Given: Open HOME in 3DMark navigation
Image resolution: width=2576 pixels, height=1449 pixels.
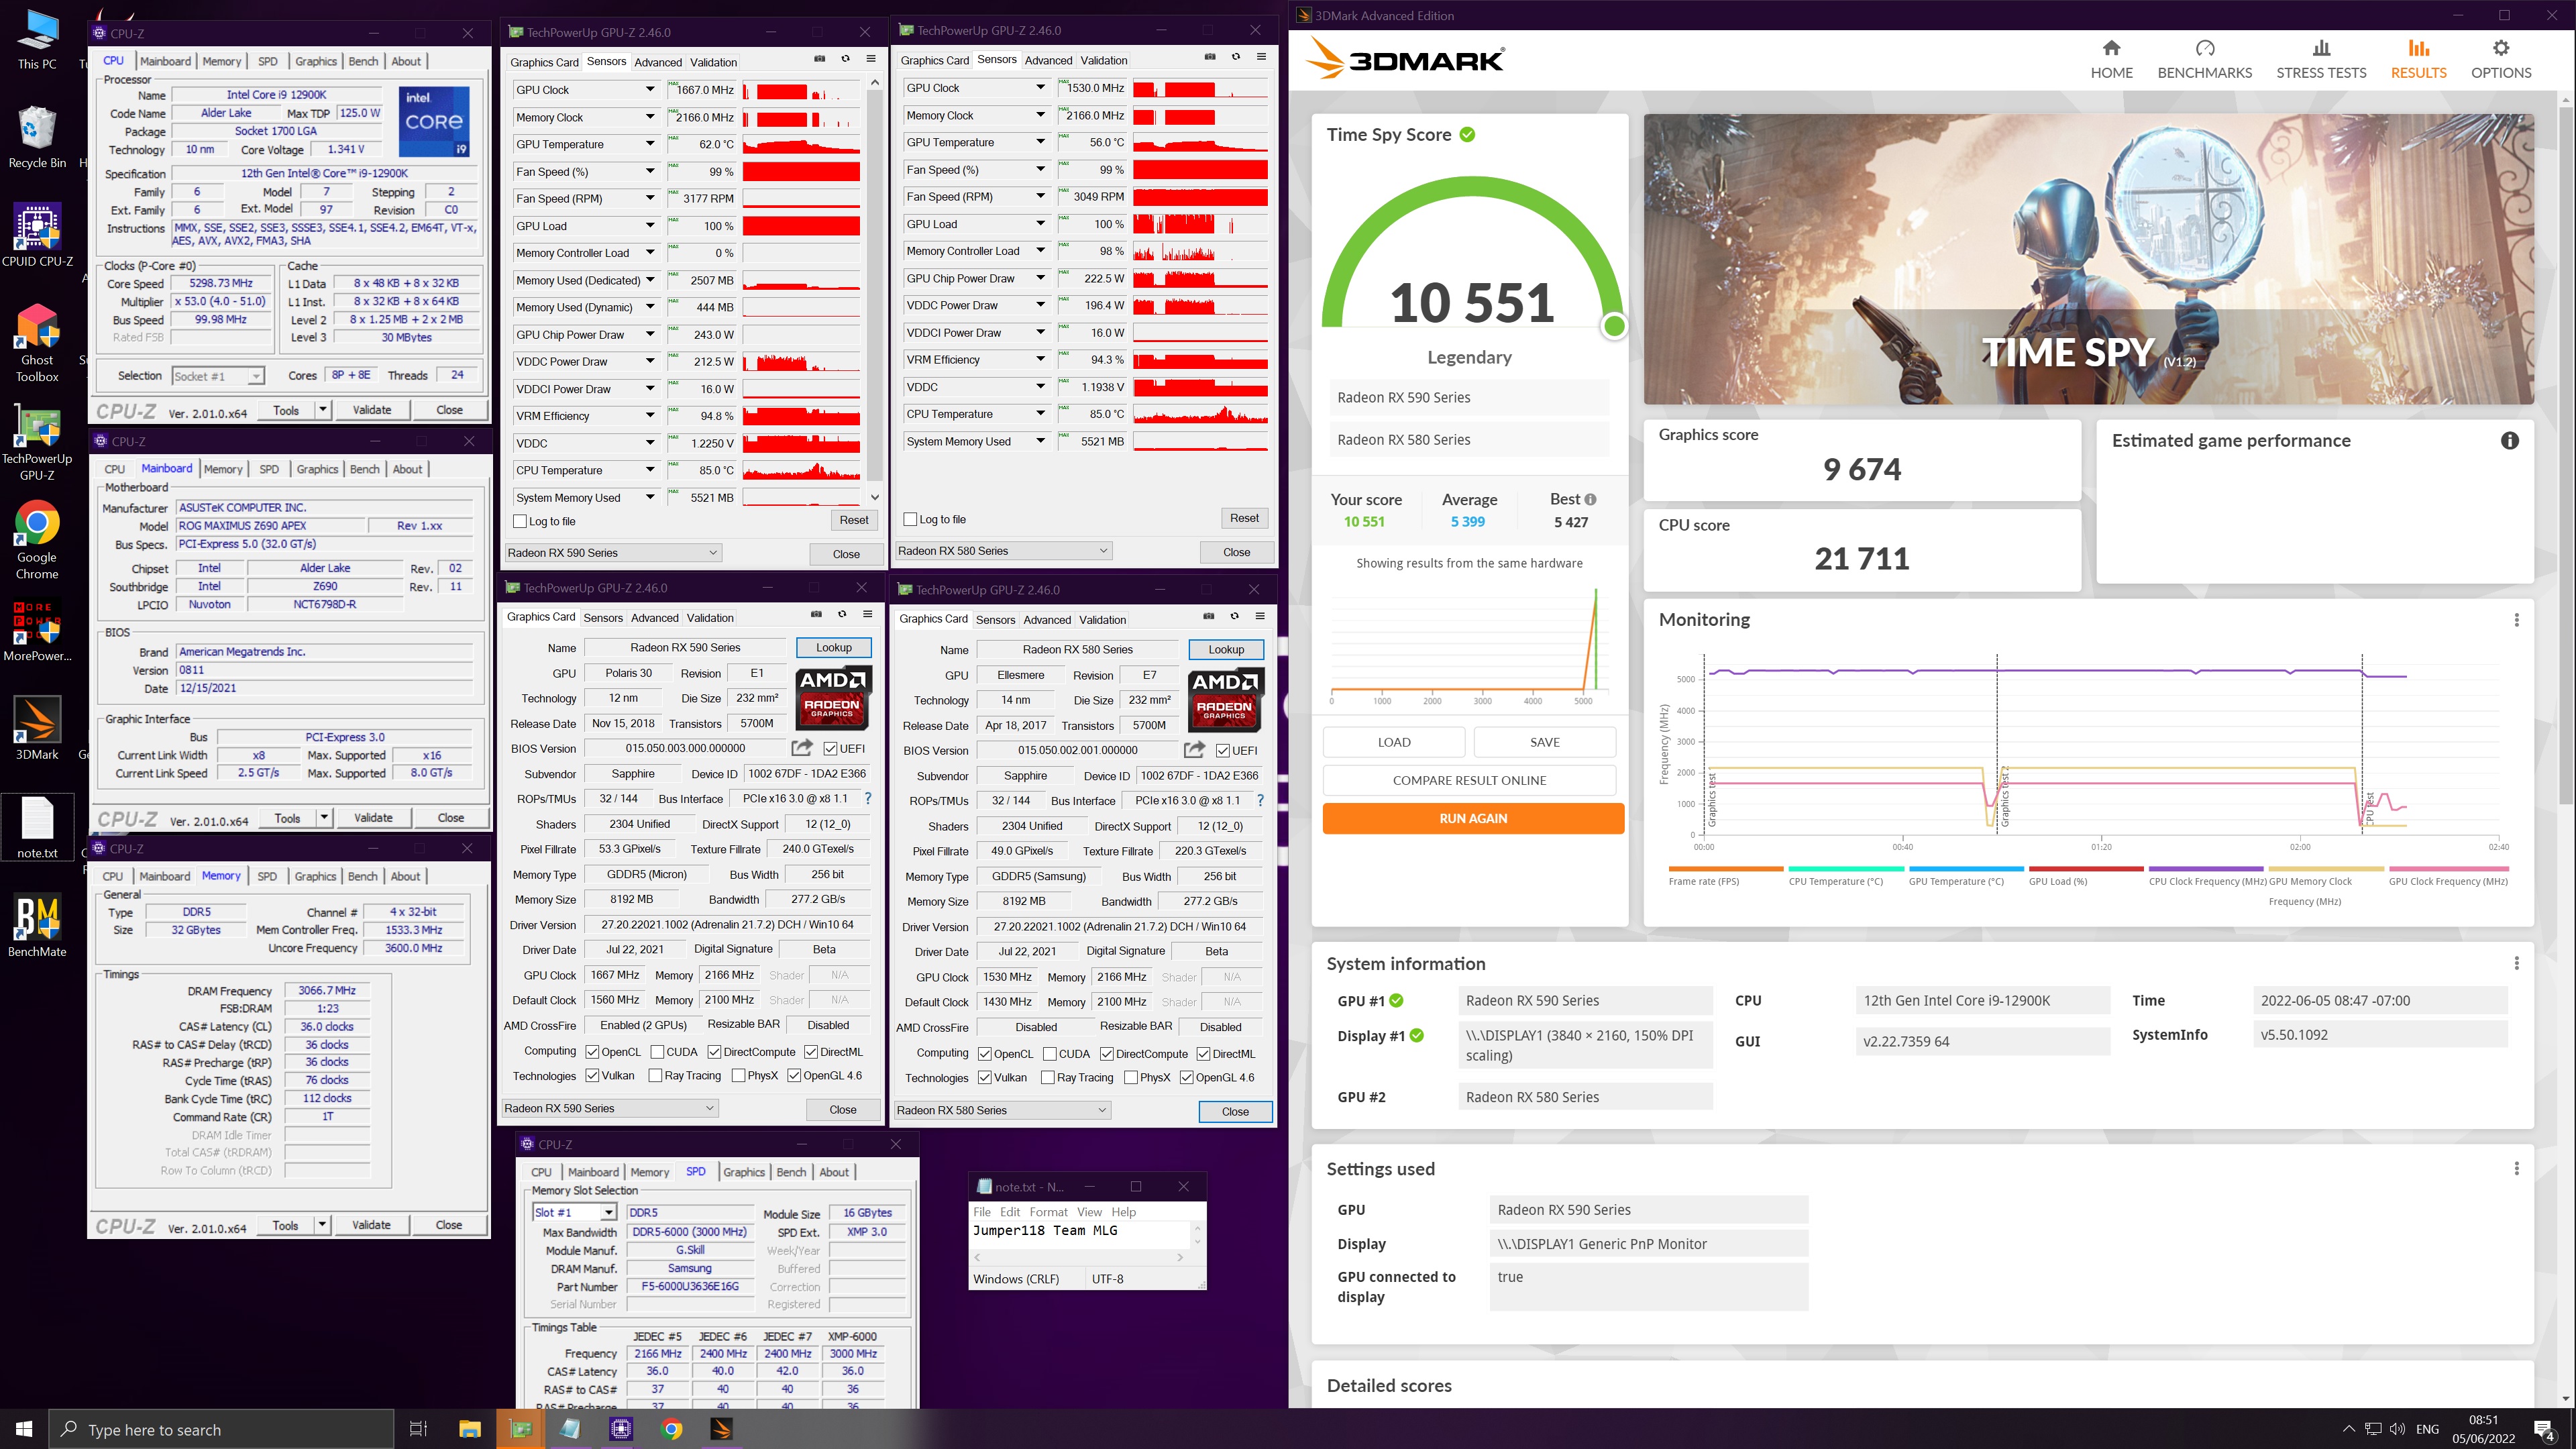Looking at the screenshot, I should tap(2111, 60).
